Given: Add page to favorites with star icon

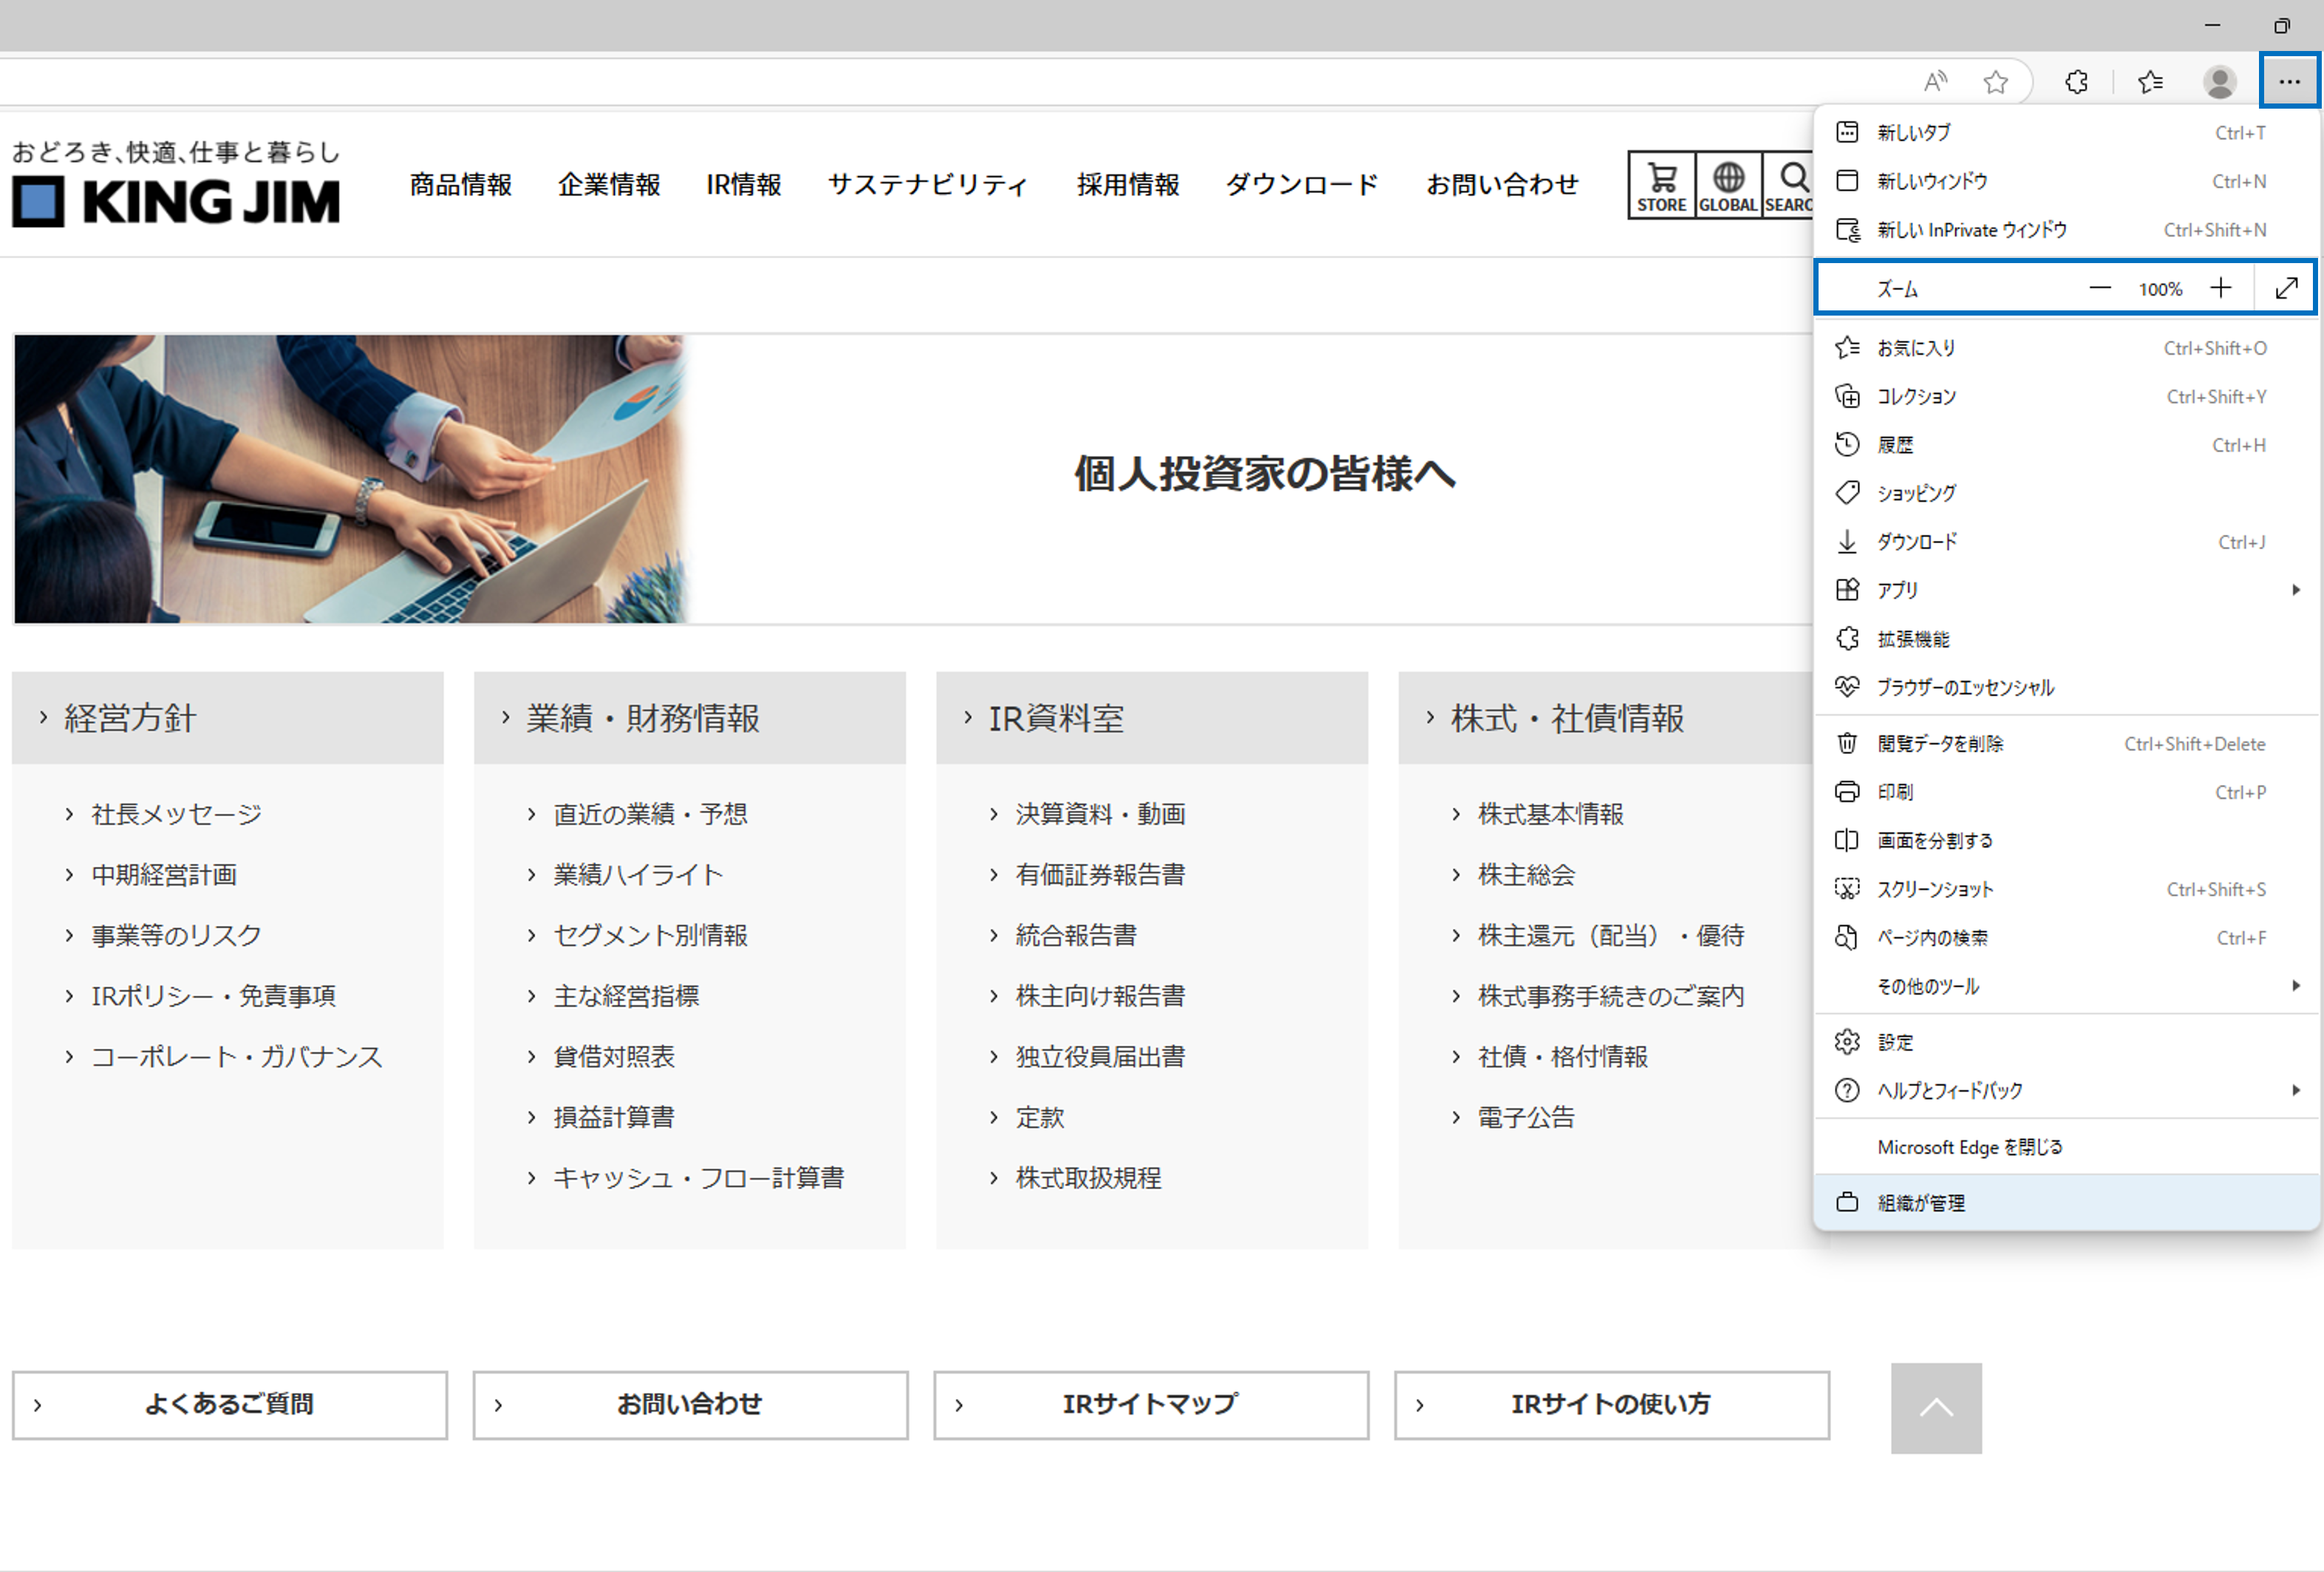Looking at the screenshot, I should (1995, 82).
